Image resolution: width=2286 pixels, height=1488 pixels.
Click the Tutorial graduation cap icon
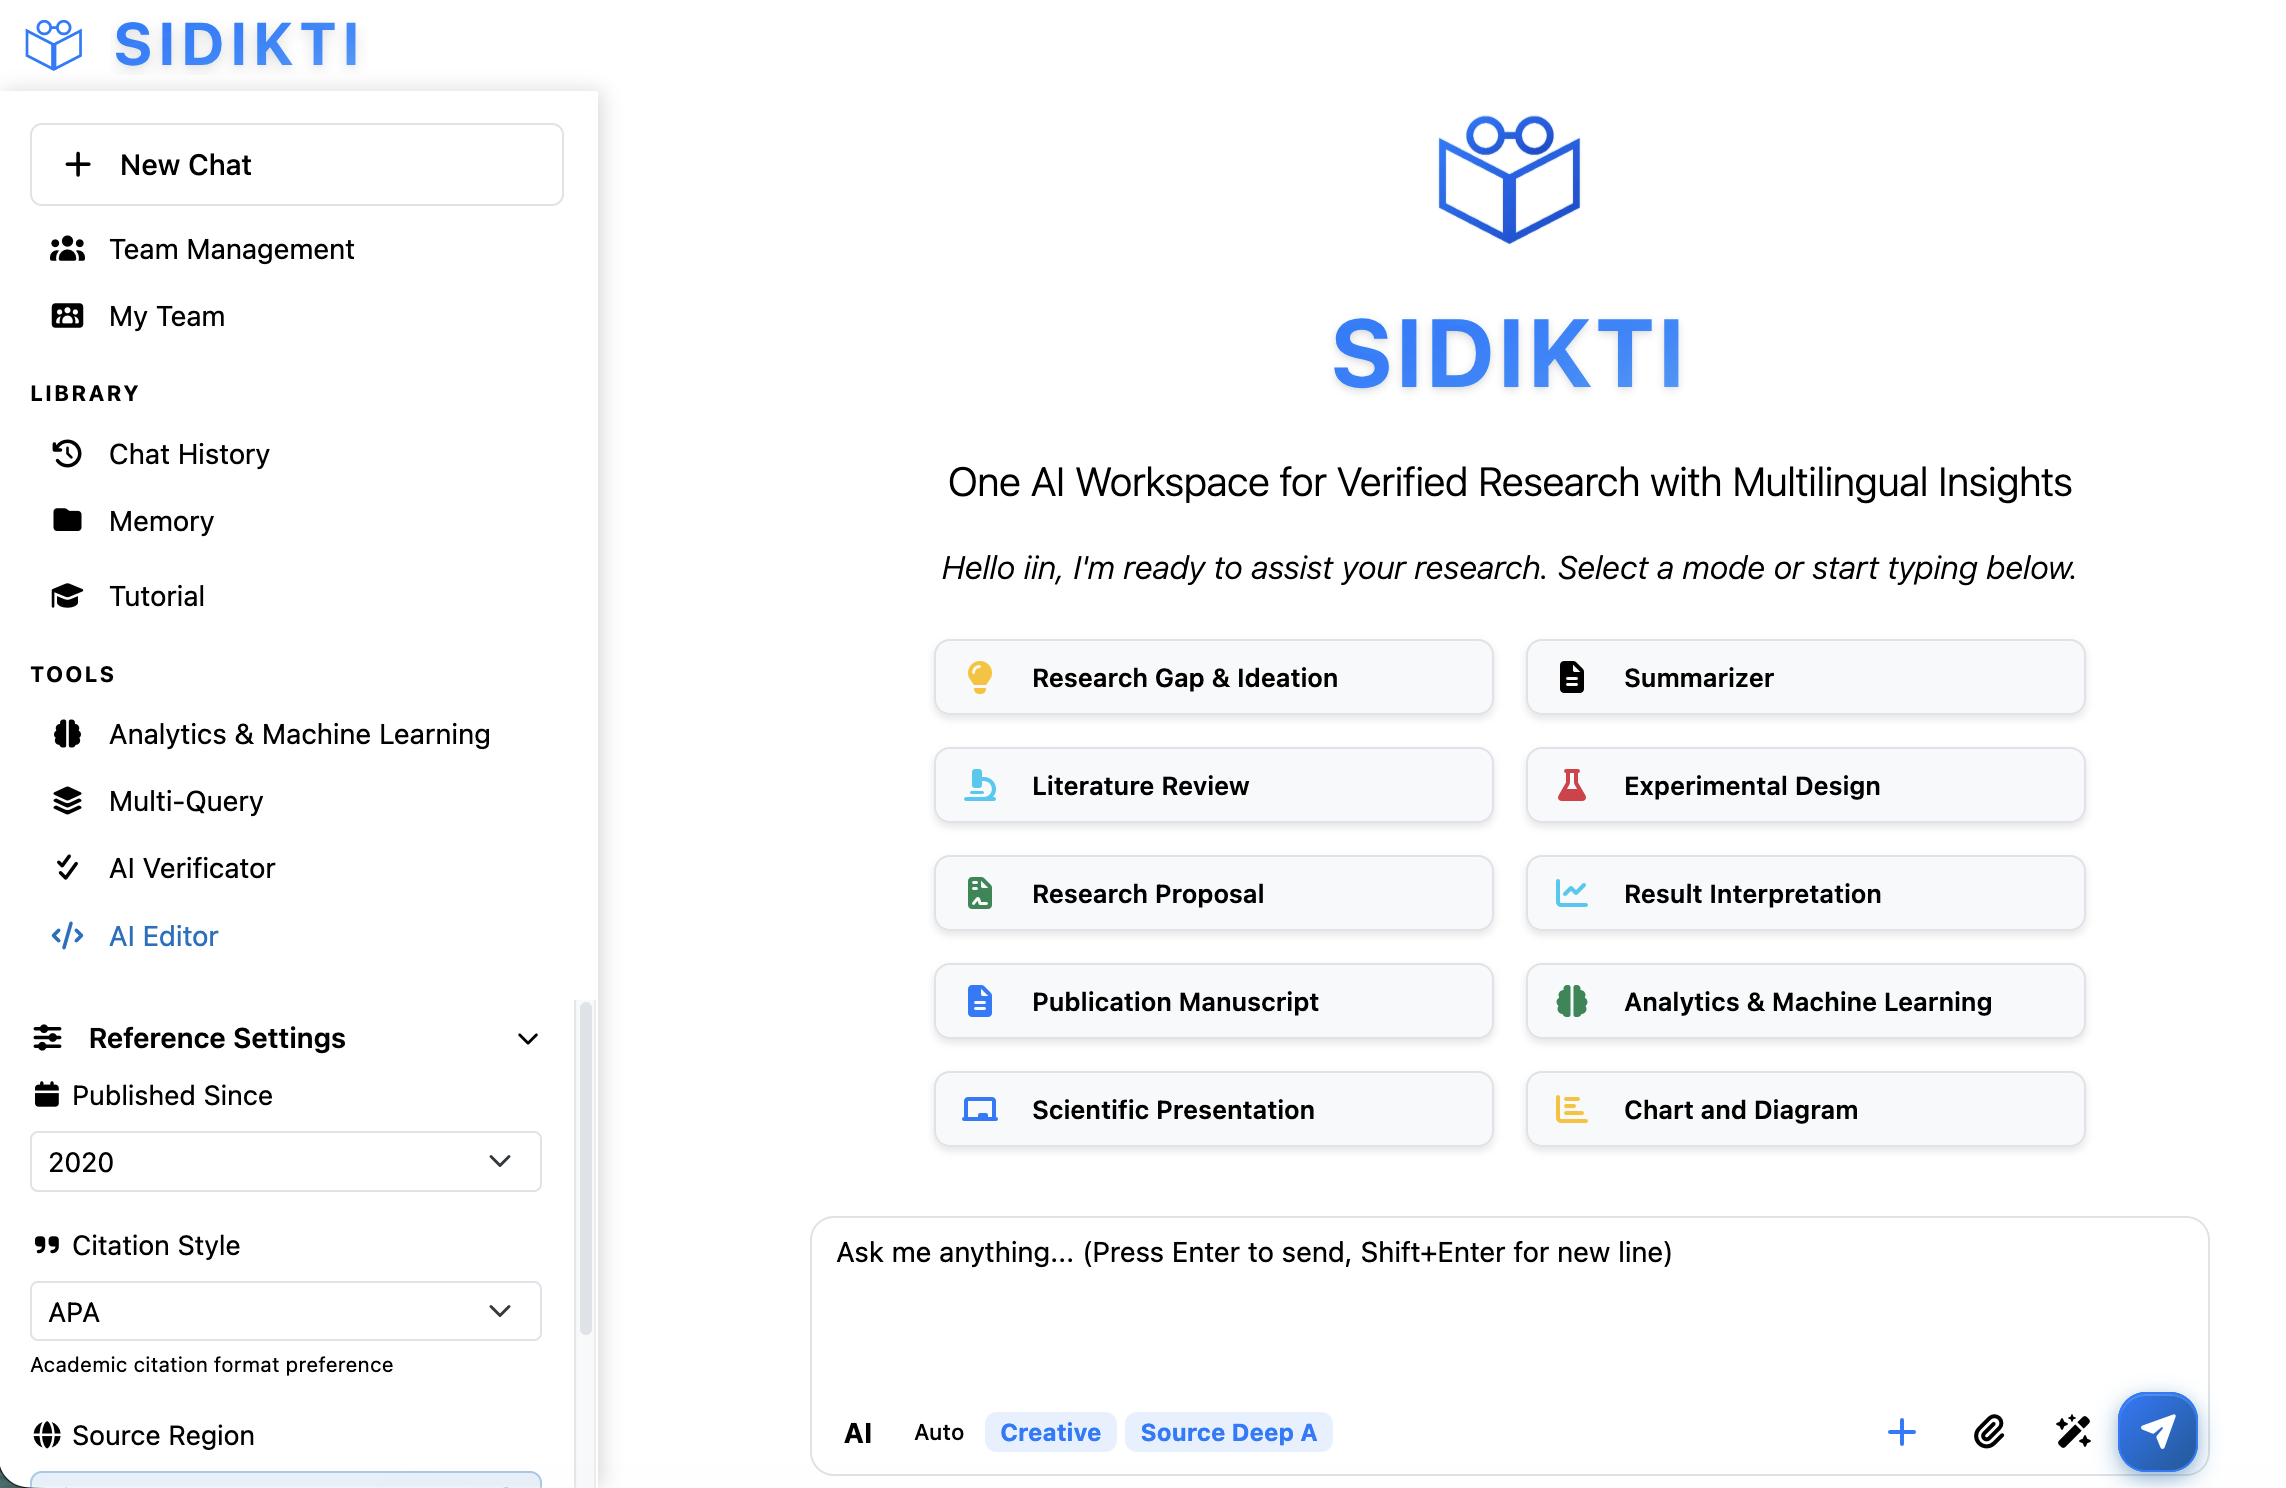tap(67, 596)
